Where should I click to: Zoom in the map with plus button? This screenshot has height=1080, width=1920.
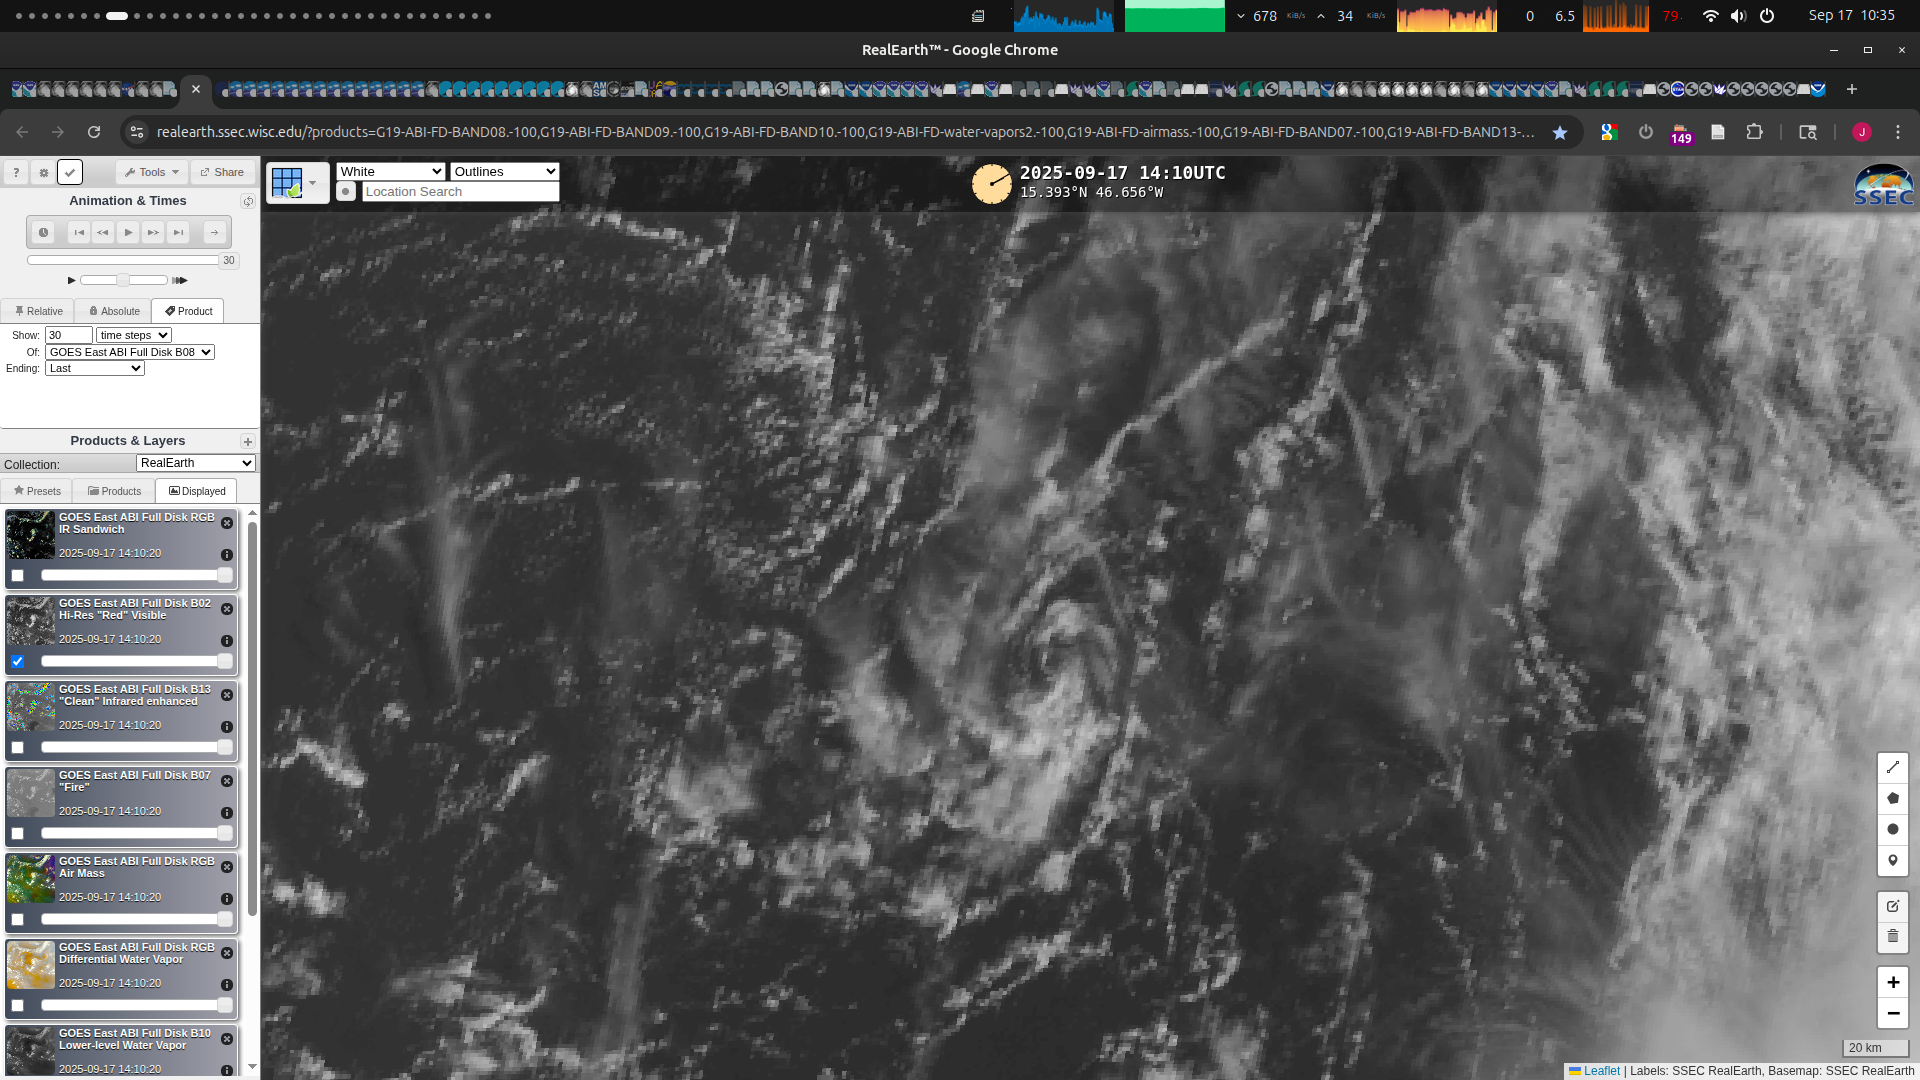pyautogui.click(x=1892, y=982)
